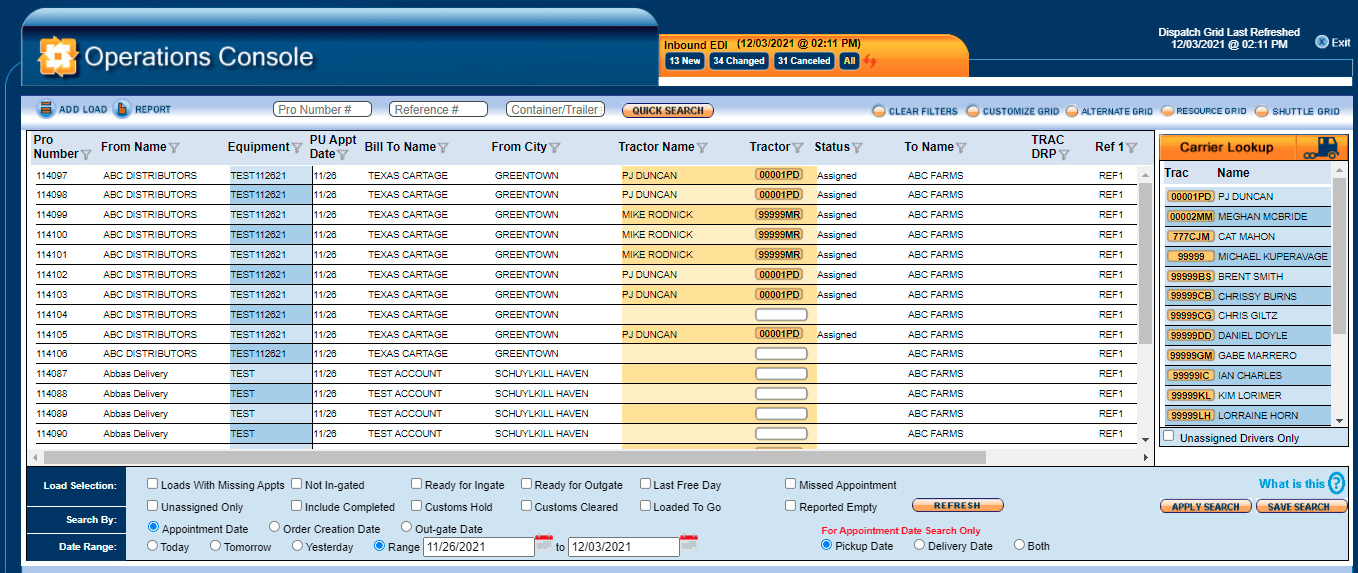Click the Quick Search button

tap(668, 111)
